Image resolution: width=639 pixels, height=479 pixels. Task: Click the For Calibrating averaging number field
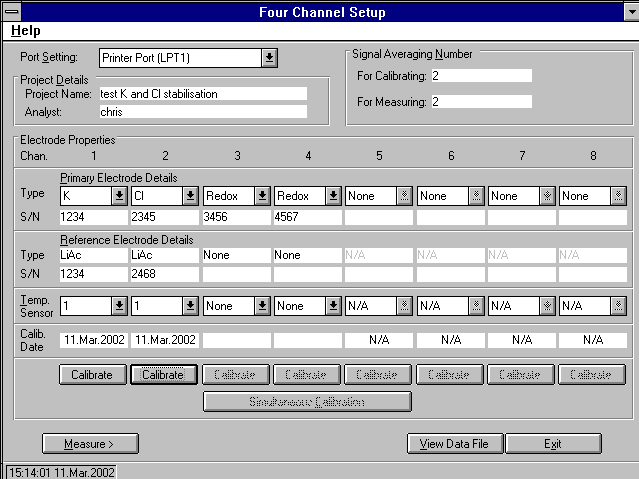coord(482,76)
